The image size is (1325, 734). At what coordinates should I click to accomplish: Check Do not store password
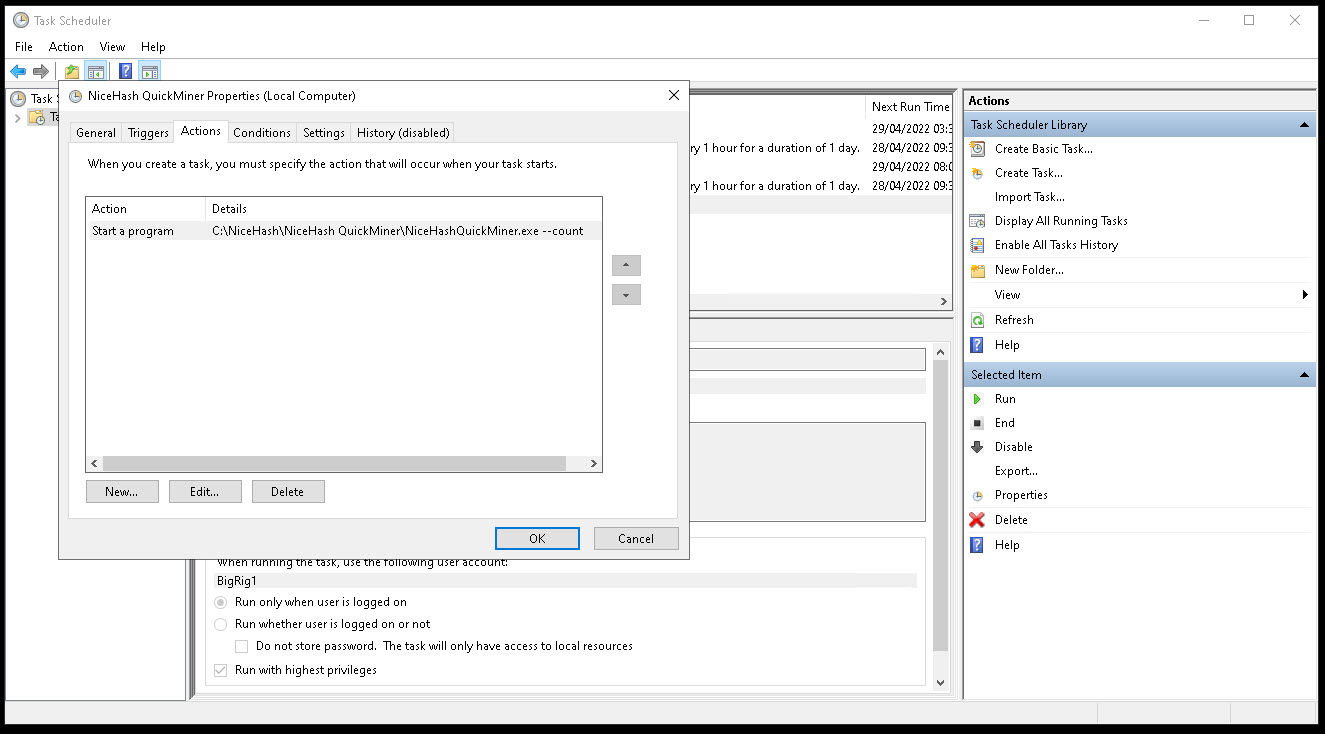241,646
